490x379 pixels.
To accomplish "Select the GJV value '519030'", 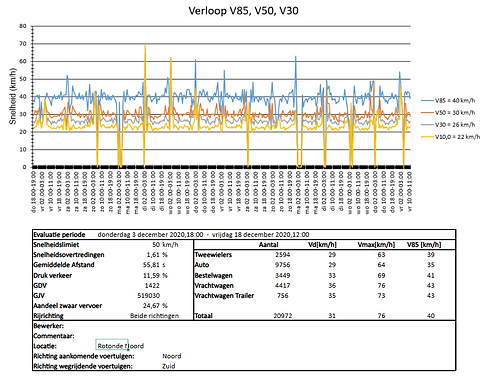I will pyautogui.click(x=149, y=296).
